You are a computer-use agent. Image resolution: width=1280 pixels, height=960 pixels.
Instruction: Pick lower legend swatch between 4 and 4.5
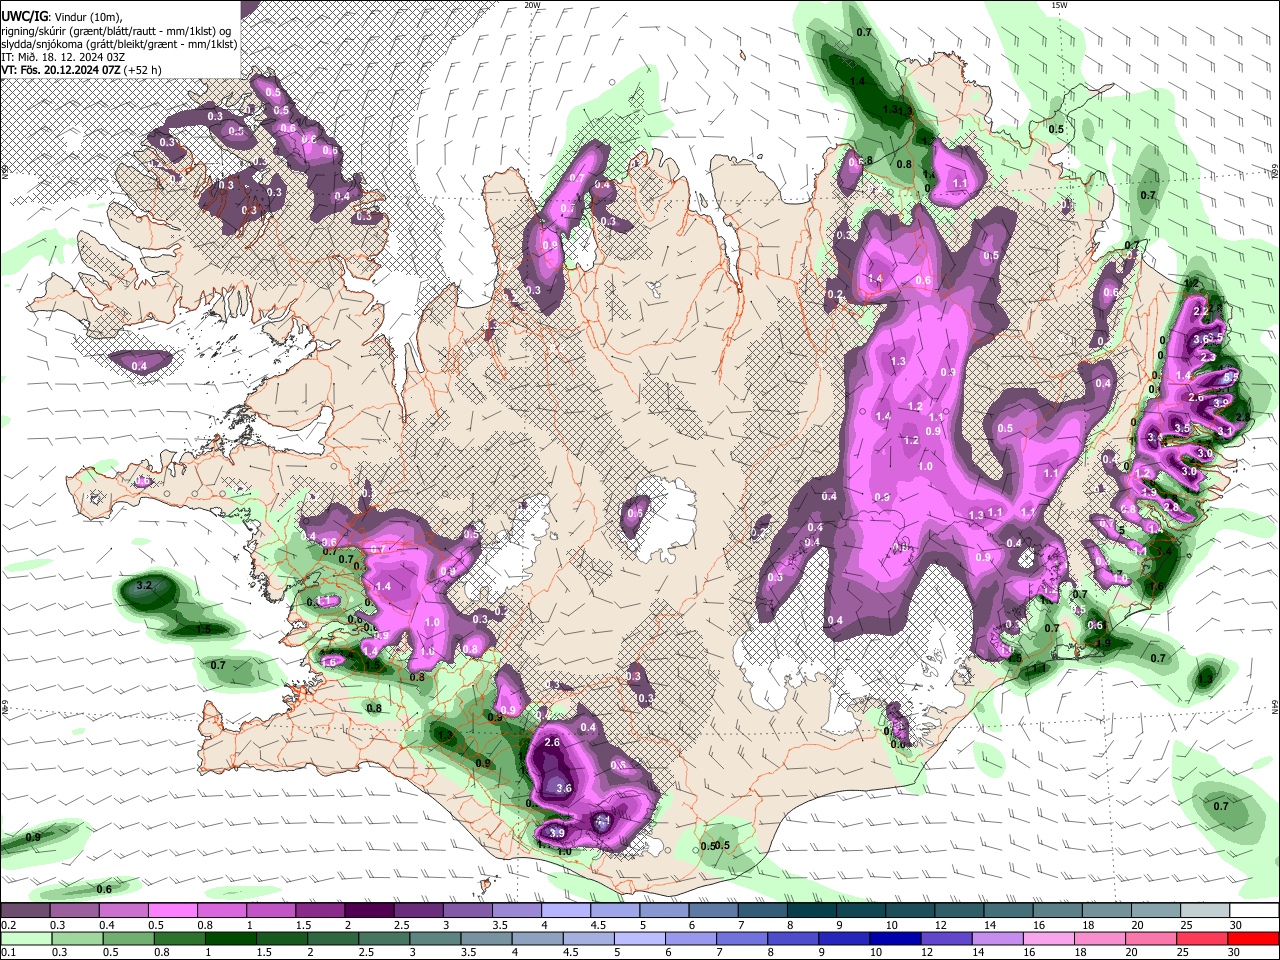(x=538, y=939)
